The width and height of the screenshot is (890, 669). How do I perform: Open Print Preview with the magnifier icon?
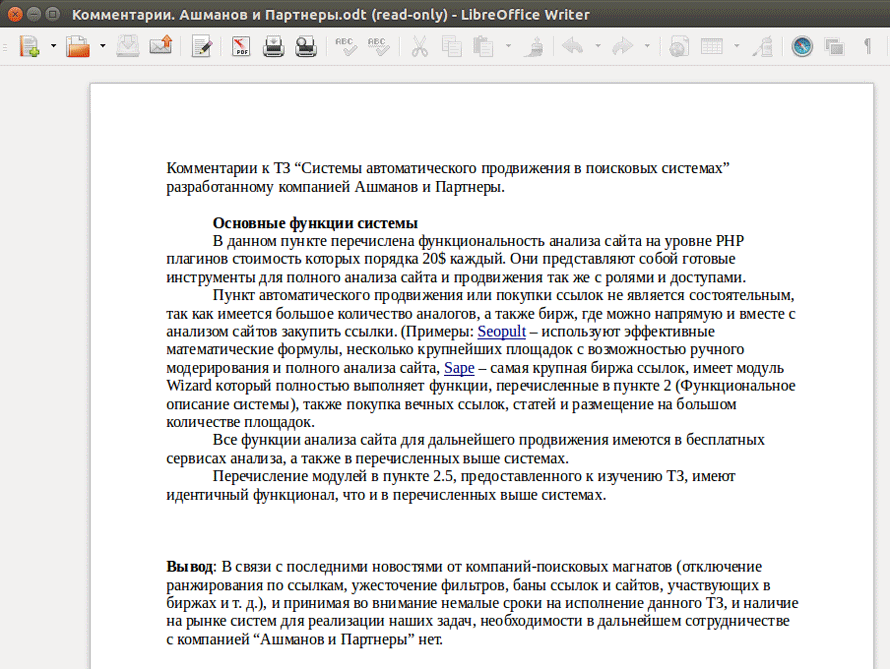tap(306, 46)
